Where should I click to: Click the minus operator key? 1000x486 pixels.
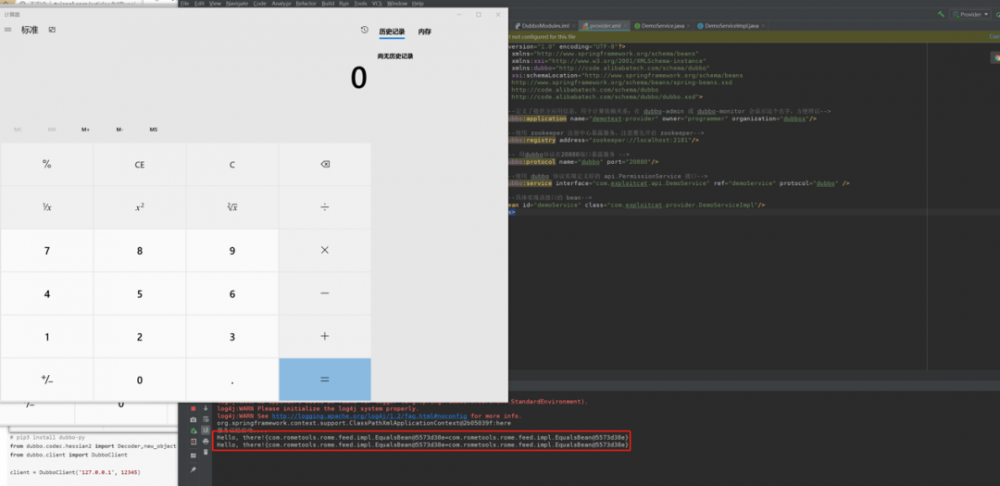325,293
